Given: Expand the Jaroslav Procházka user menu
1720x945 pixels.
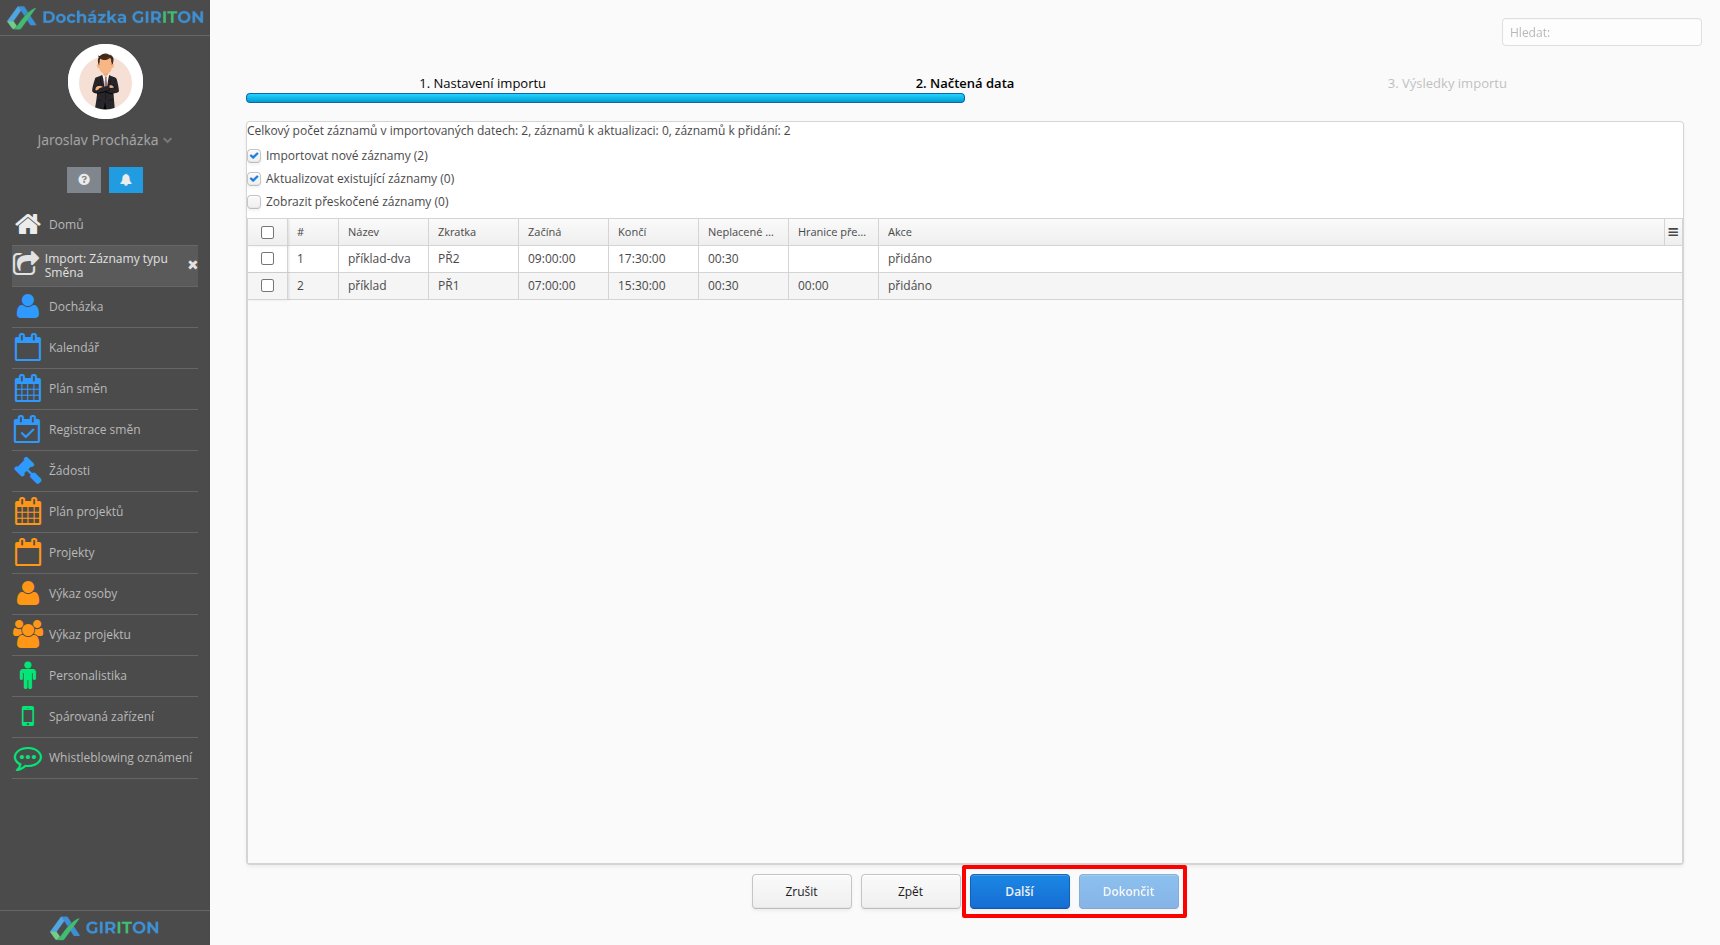Looking at the screenshot, I should click(x=105, y=140).
